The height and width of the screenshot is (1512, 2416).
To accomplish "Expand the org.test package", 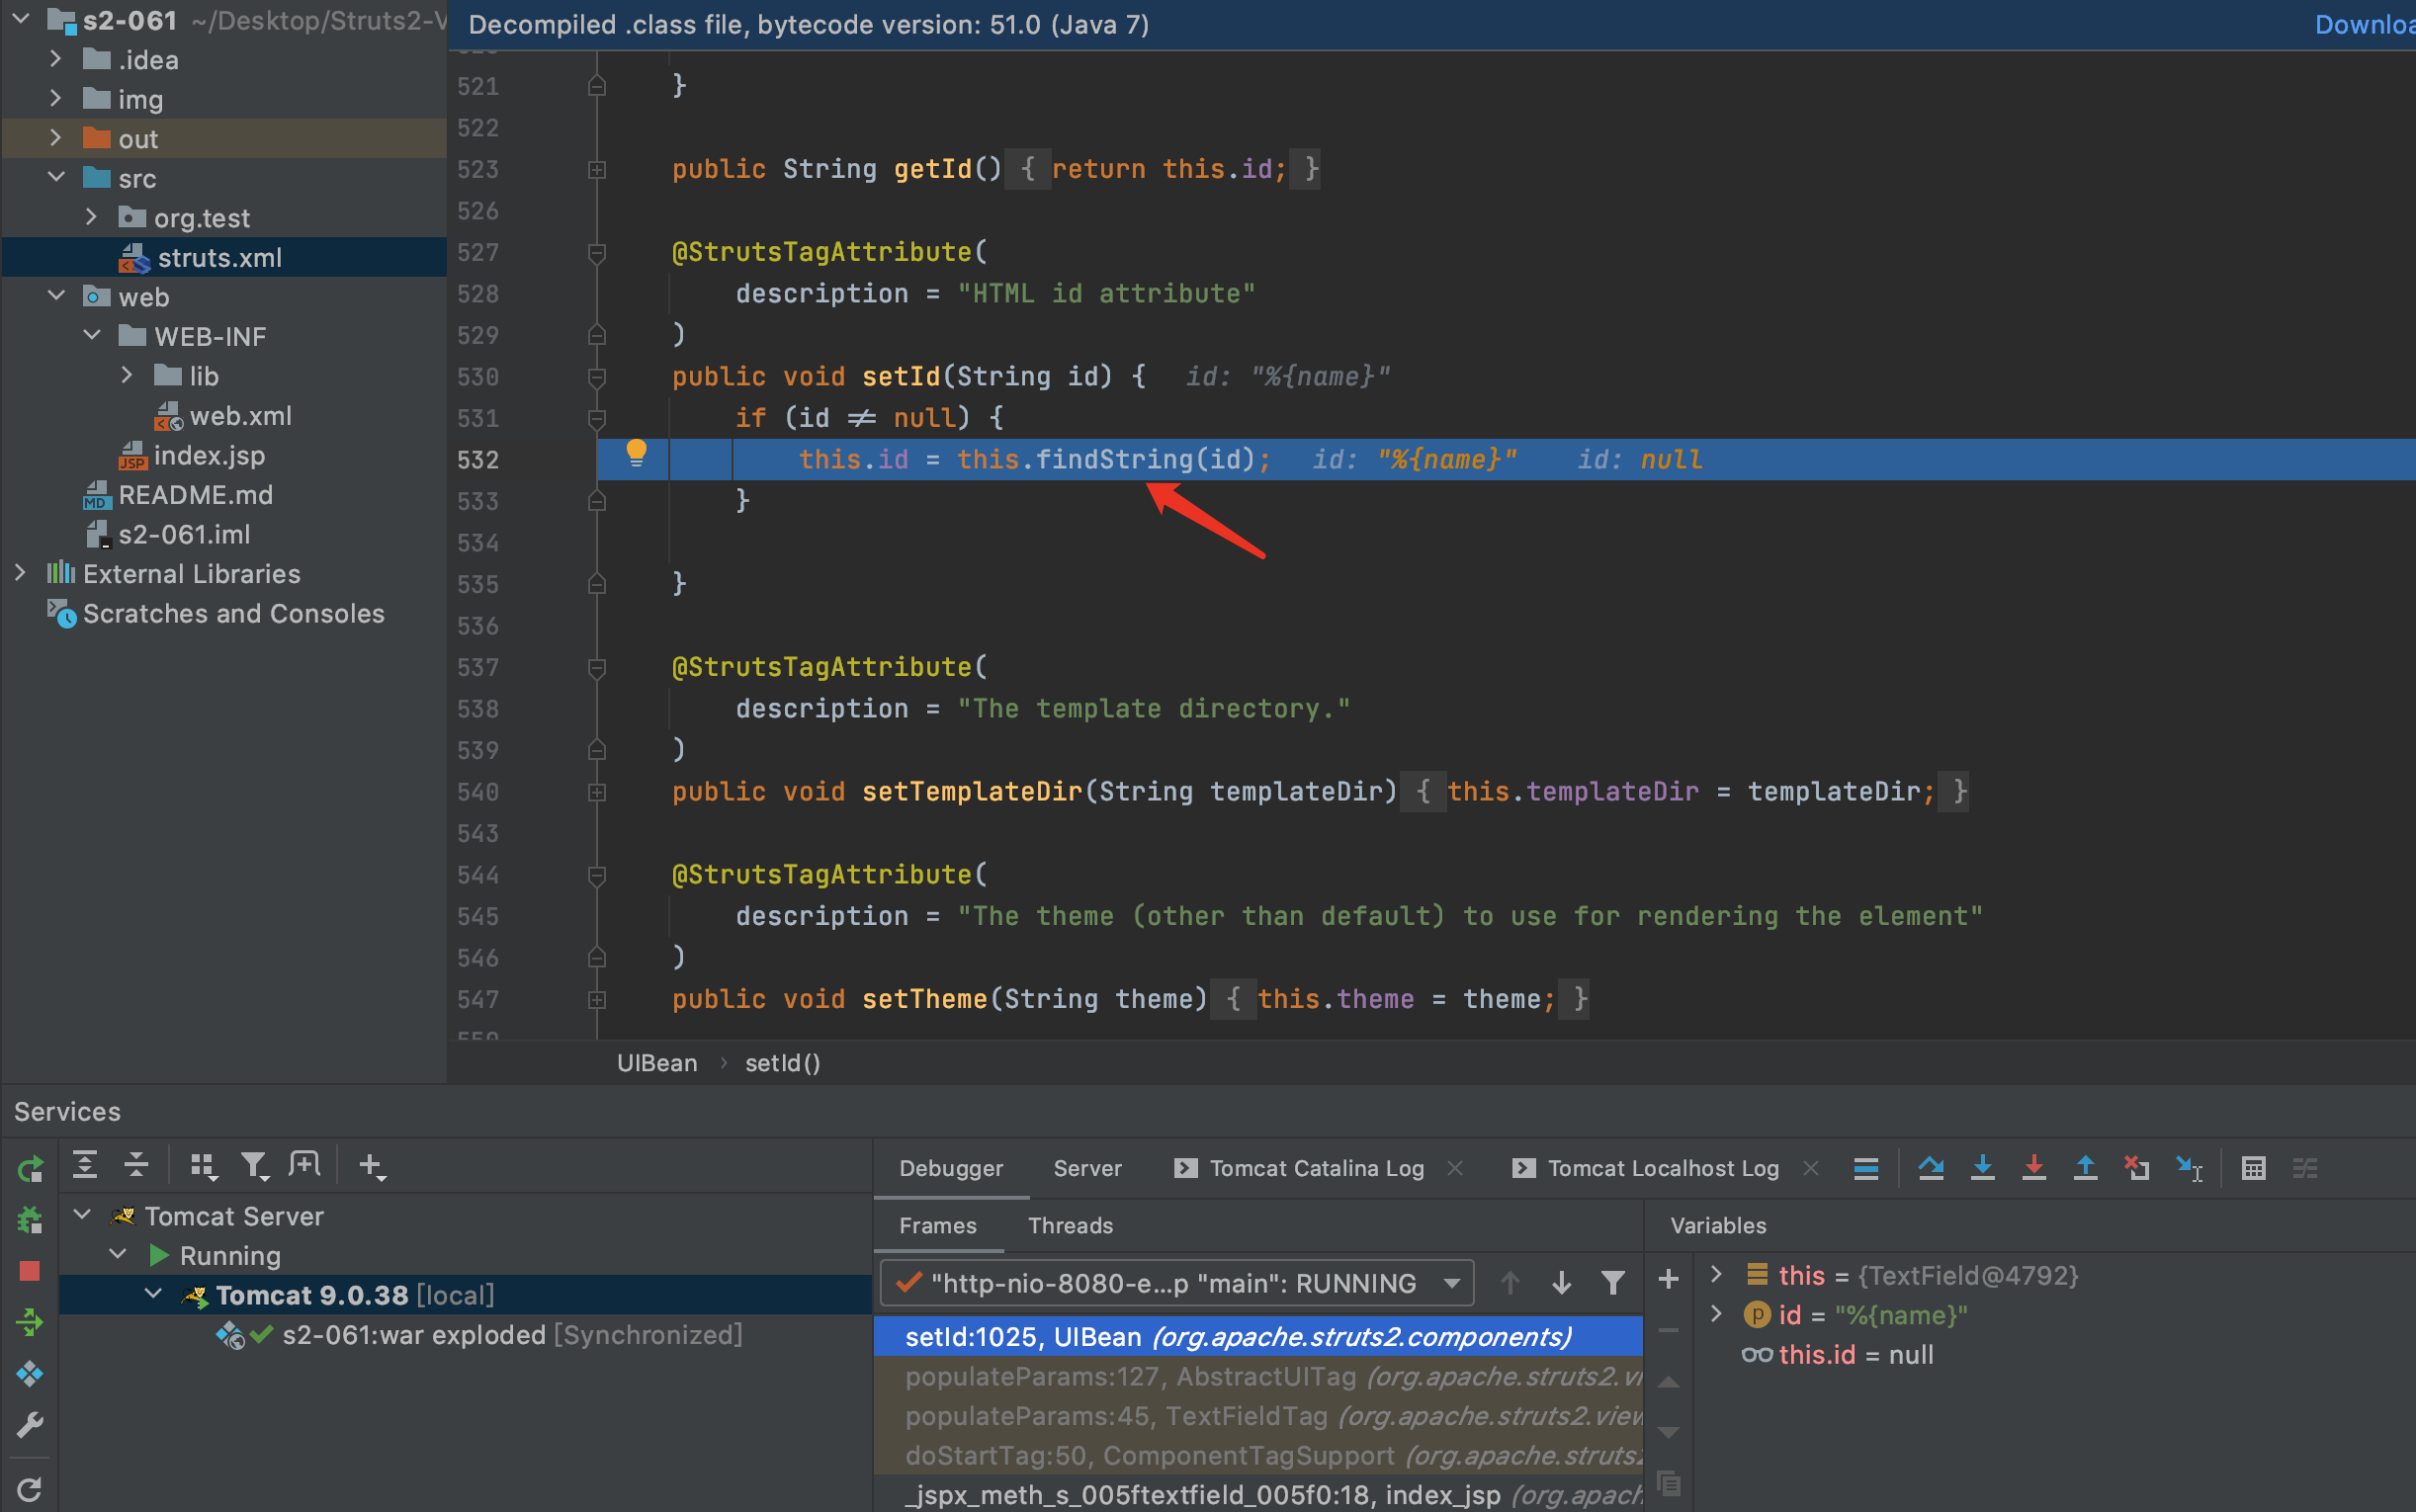I will point(91,217).
